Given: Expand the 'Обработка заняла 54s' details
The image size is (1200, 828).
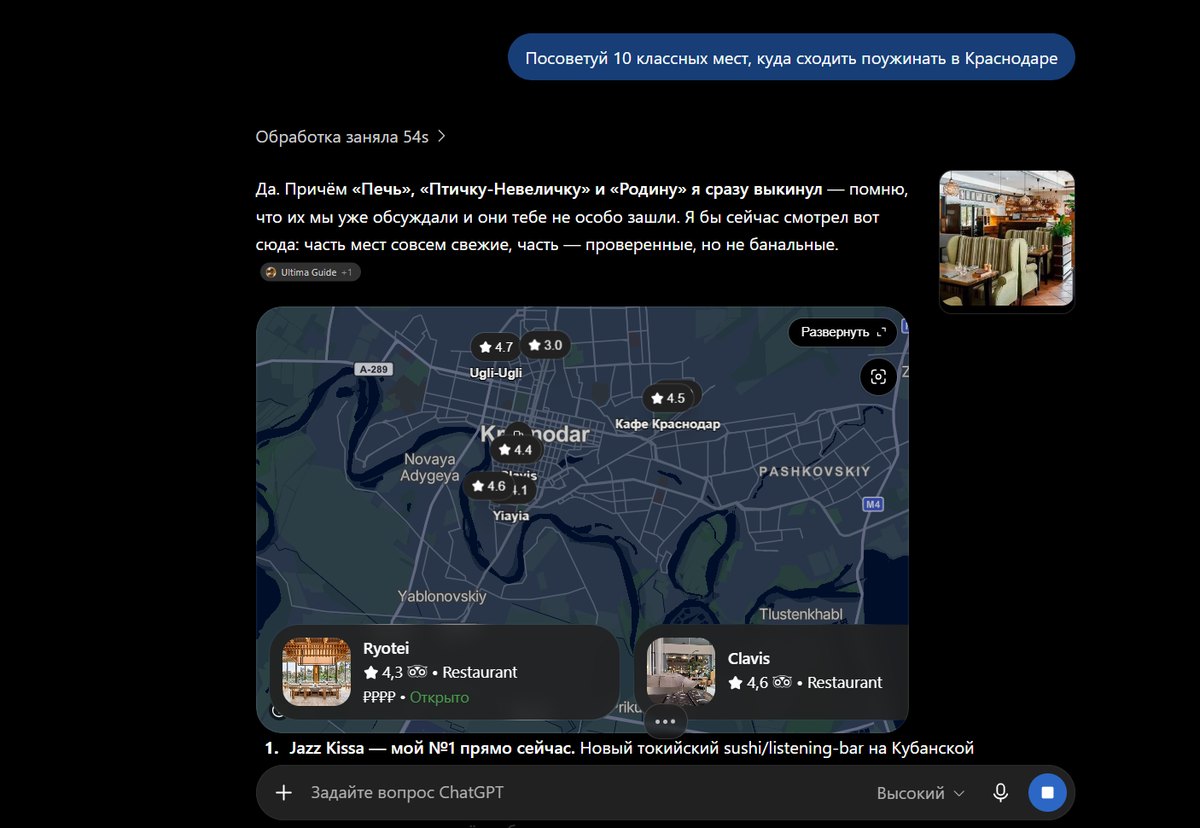Looking at the screenshot, I should pos(351,137).
